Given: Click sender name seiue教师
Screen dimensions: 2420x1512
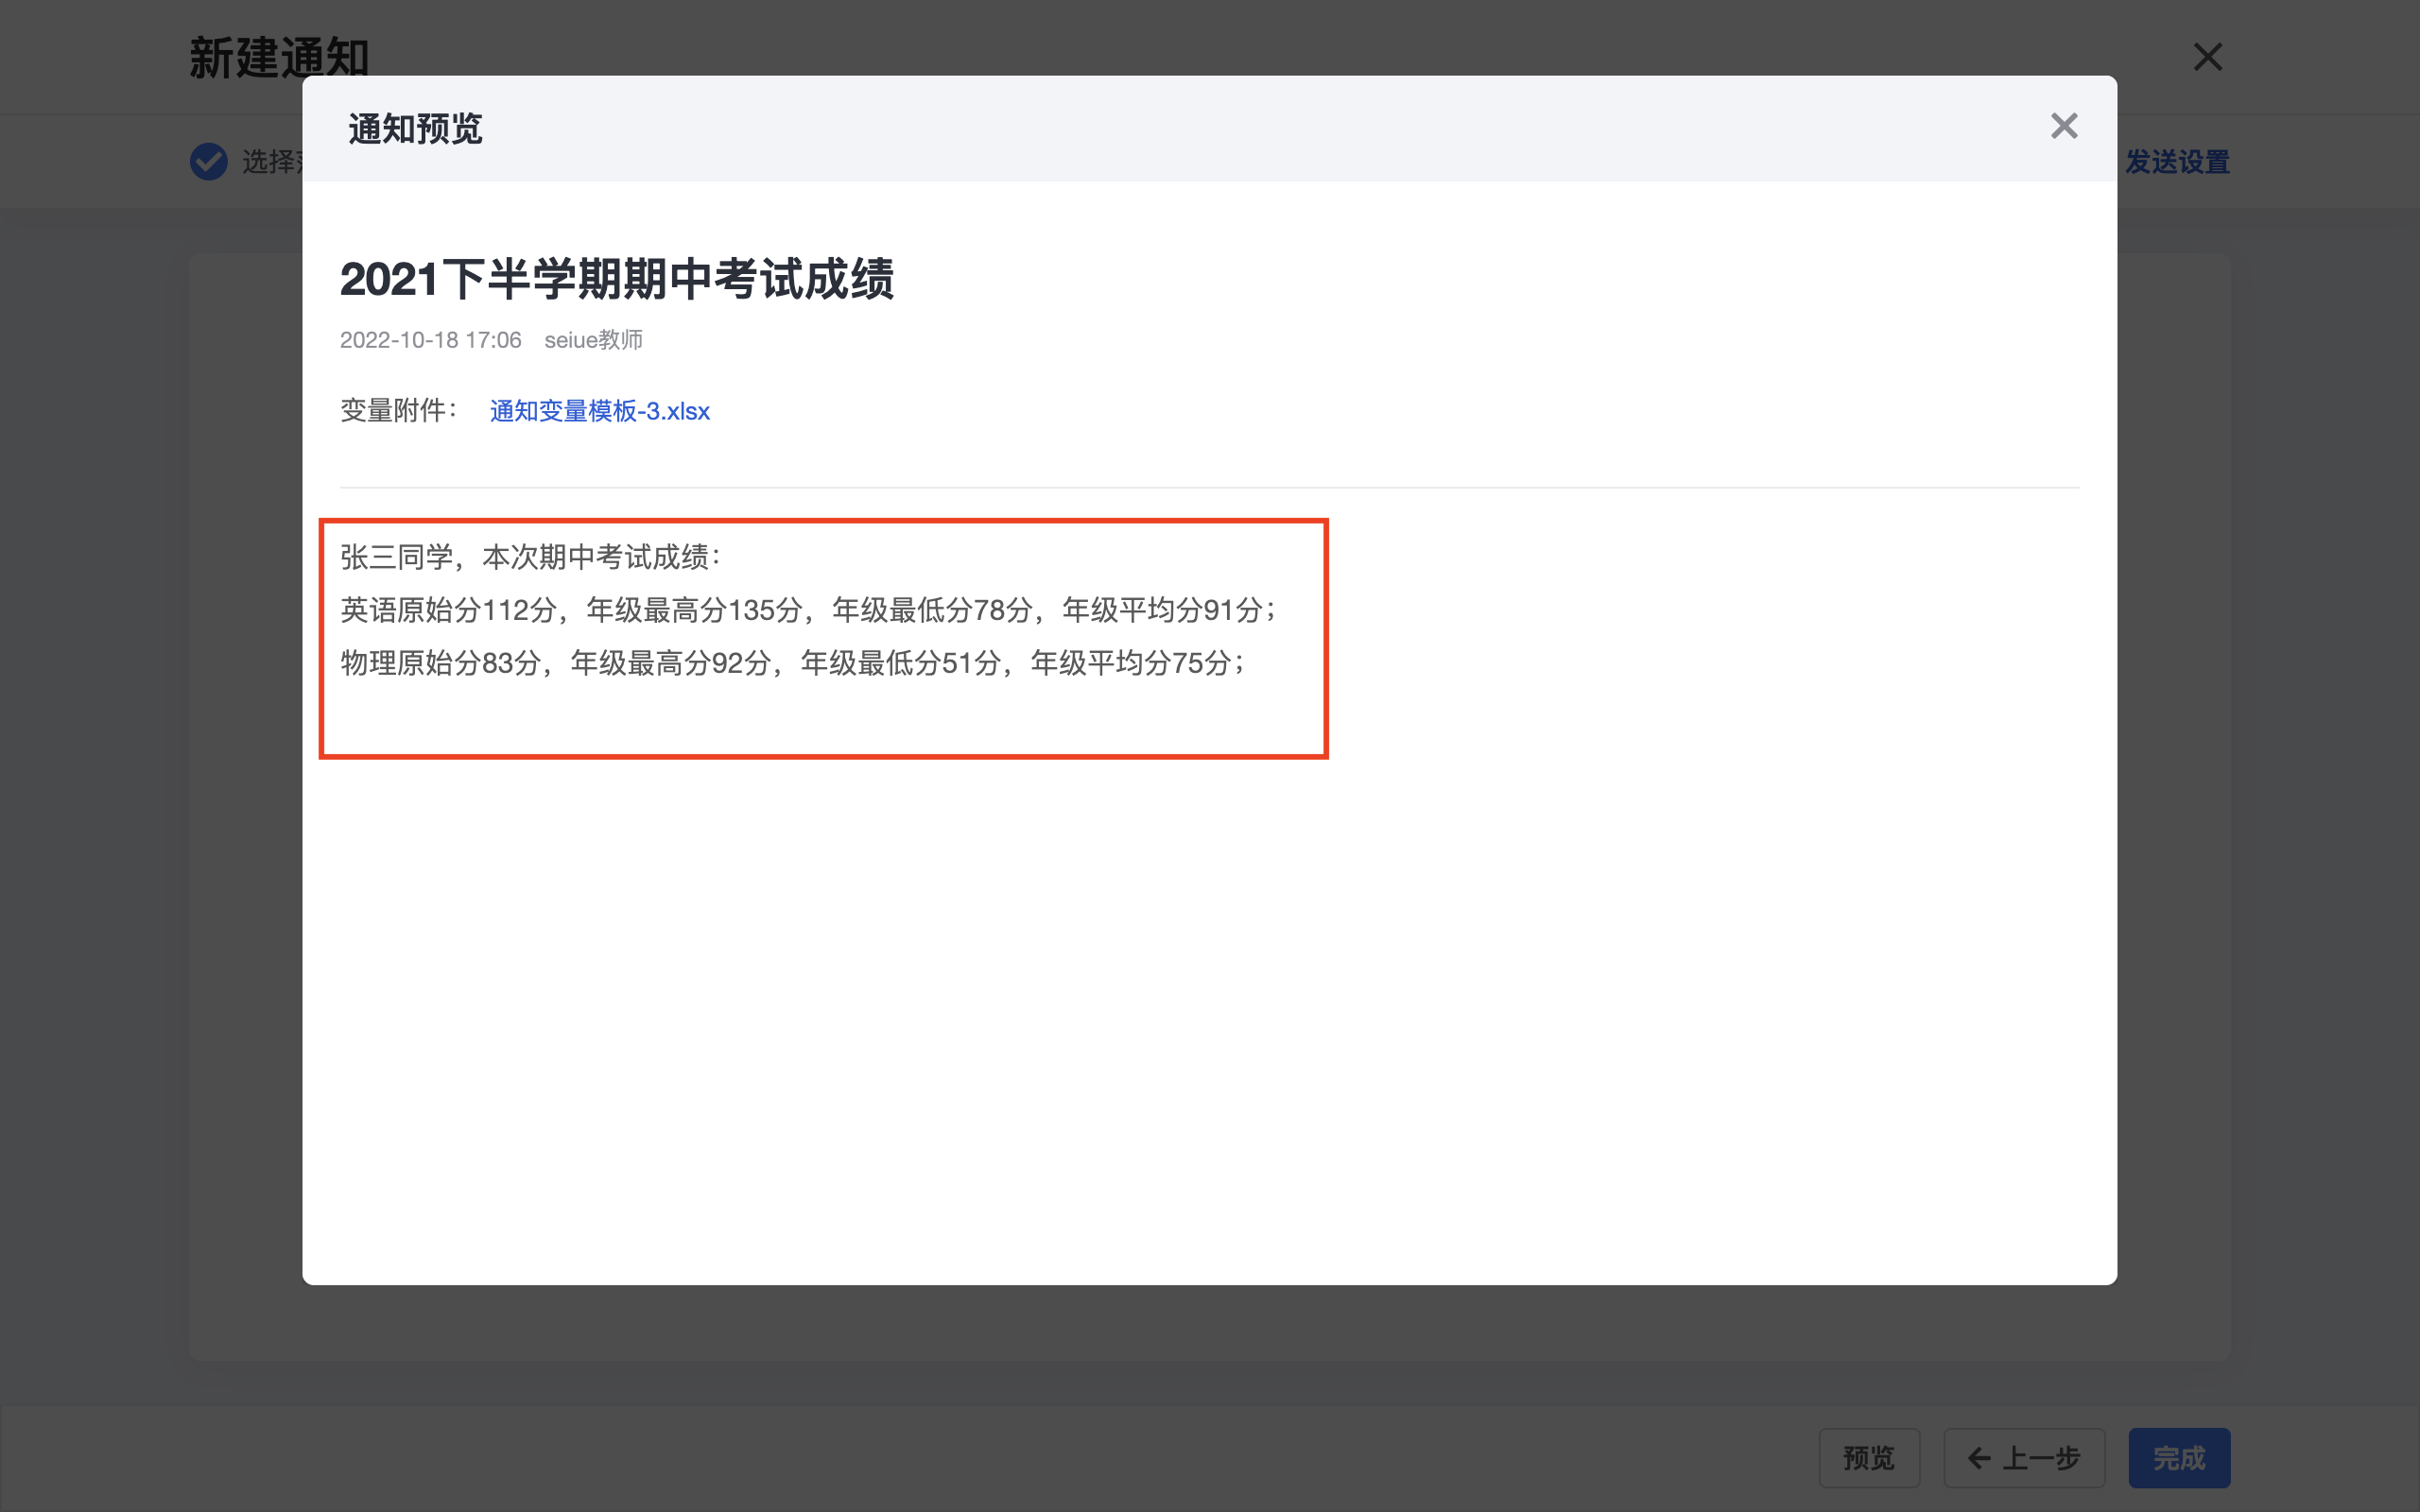Looking at the screenshot, I should coord(593,340).
